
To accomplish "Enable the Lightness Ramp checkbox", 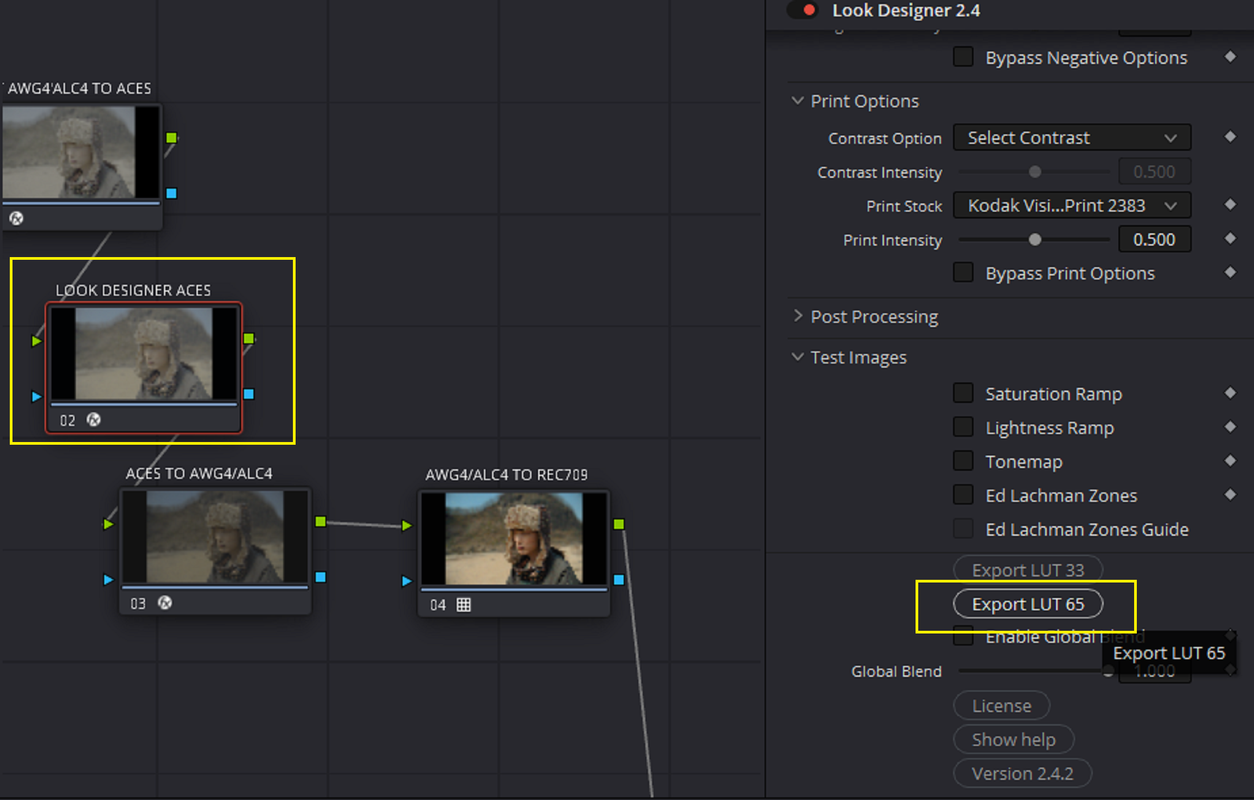I will [x=963, y=427].
